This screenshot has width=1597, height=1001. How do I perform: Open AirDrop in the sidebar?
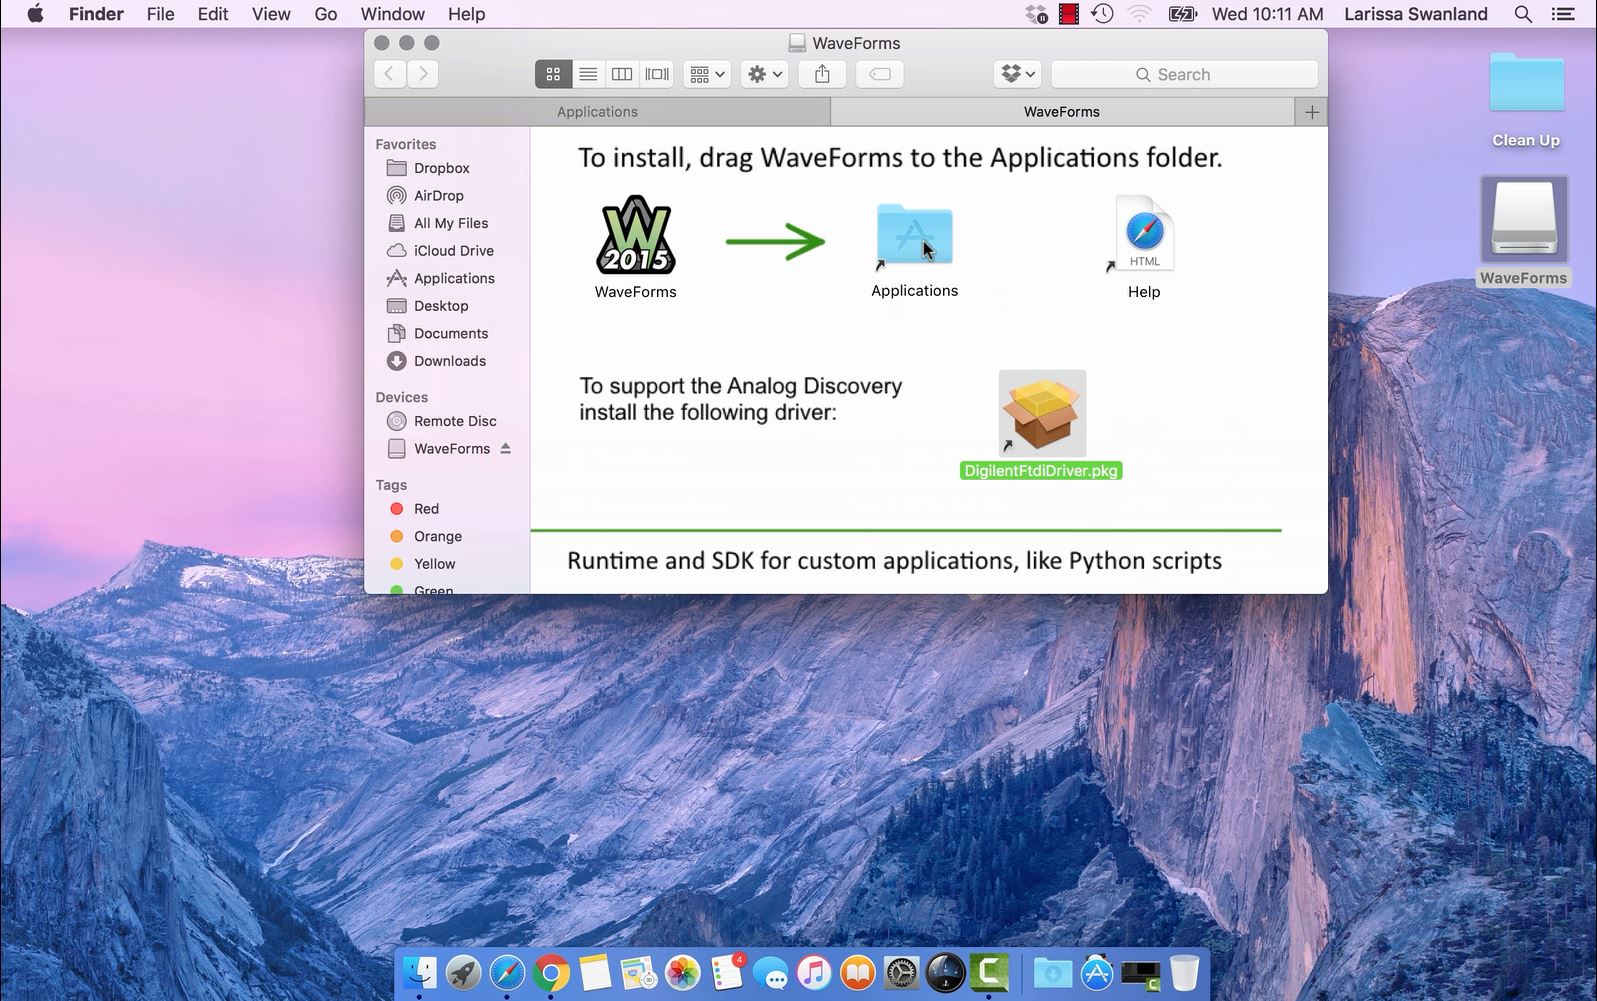(439, 196)
